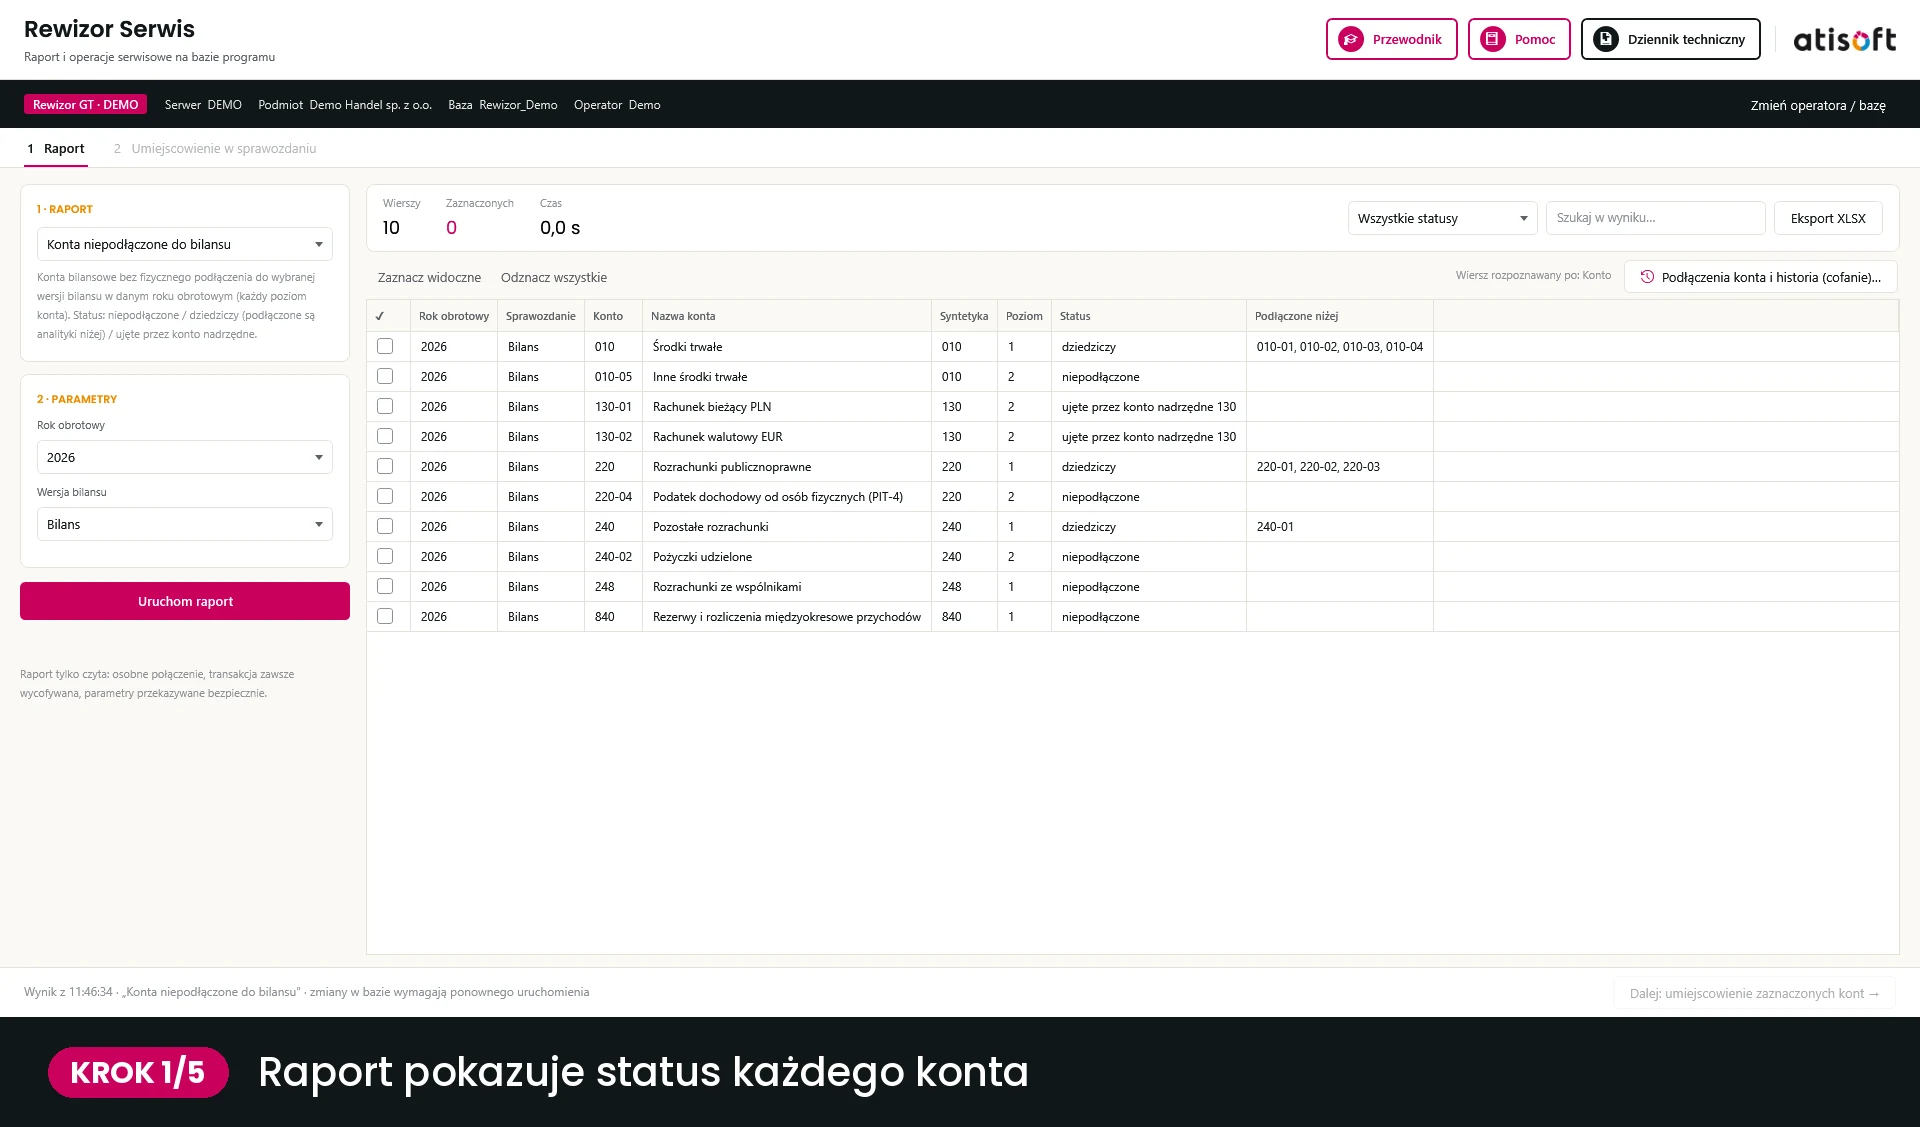Tick the checkbox for account 010-05
Image resolution: width=1920 pixels, height=1127 pixels.
click(385, 376)
